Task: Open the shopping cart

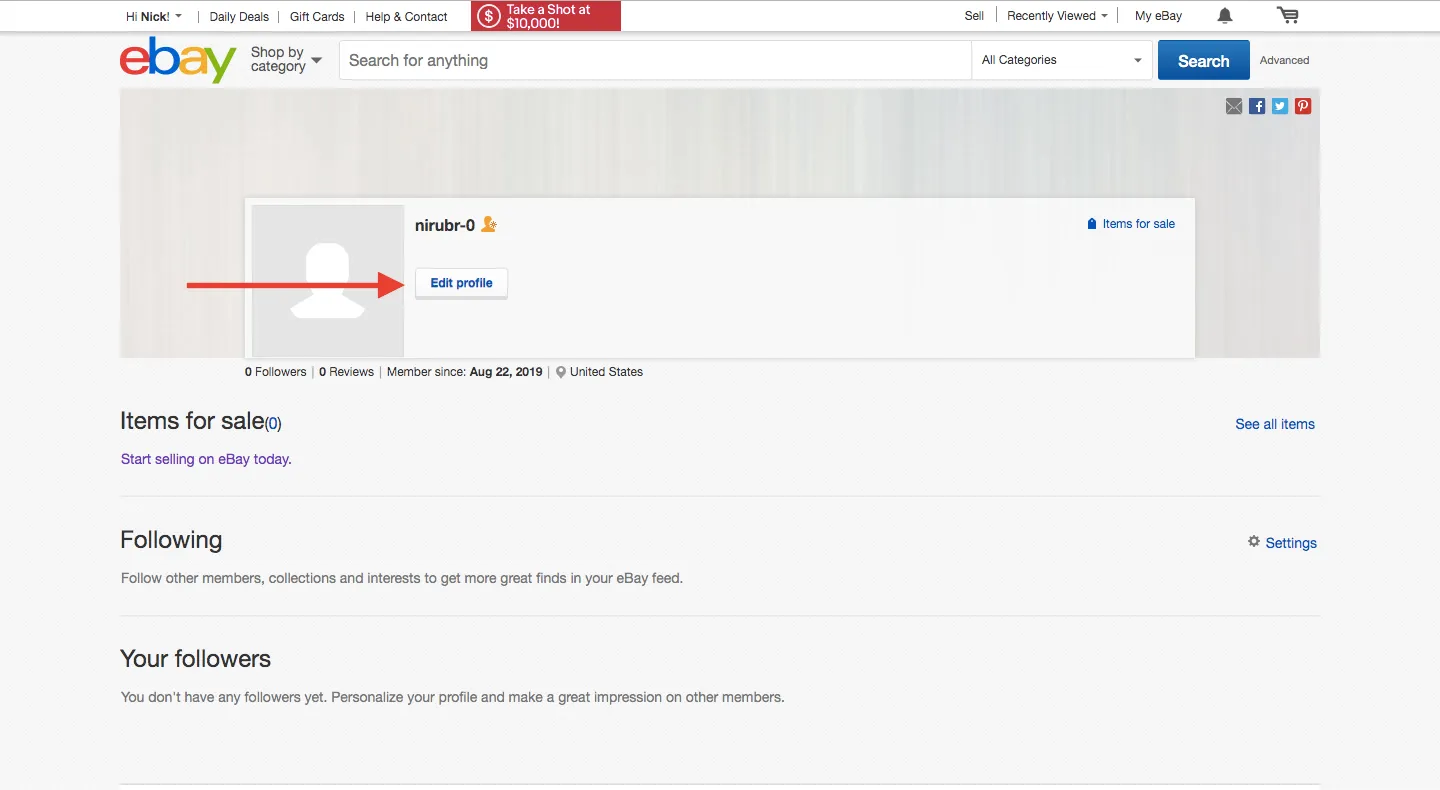Action: tap(1288, 15)
